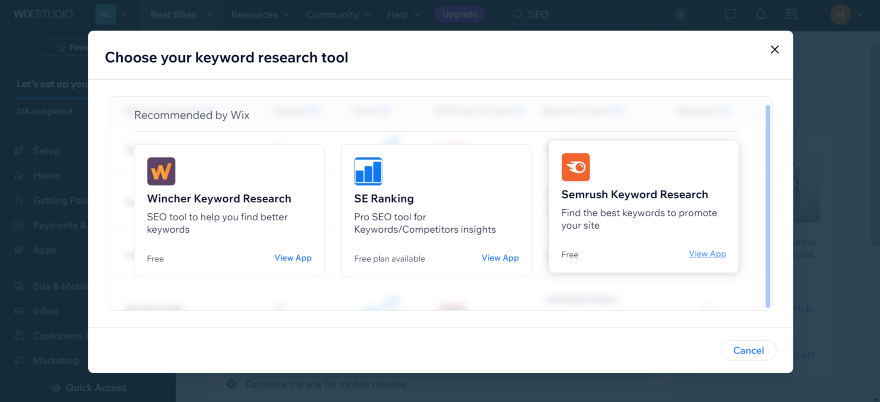Viewport: 880px width, 402px height.
Task: Open Quick Access in the sidebar
Action: 88,387
